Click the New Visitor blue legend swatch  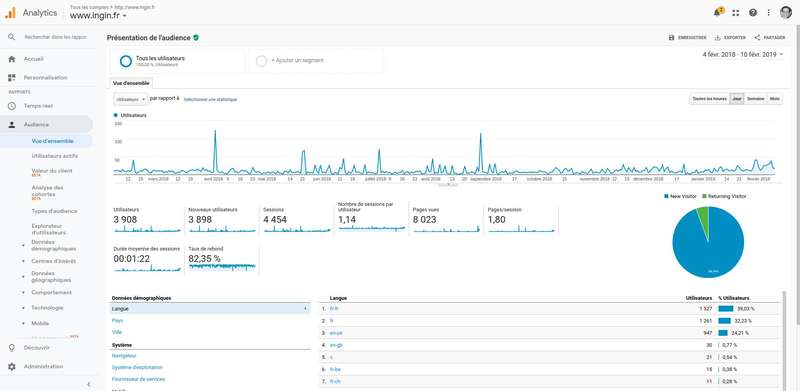click(x=666, y=196)
